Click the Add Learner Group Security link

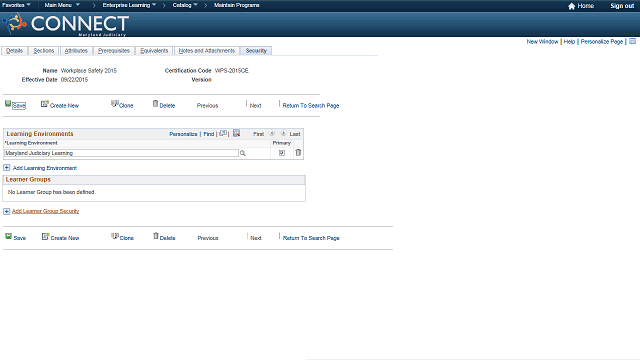46,211
